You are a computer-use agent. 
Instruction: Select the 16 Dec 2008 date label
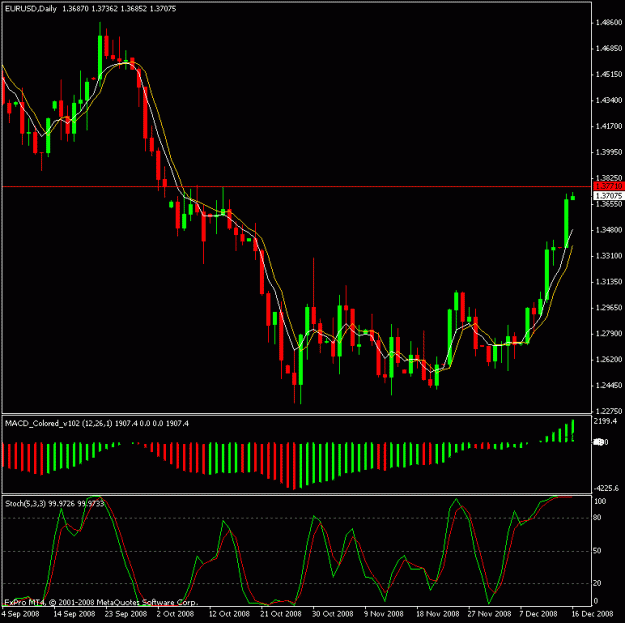click(592, 614)
